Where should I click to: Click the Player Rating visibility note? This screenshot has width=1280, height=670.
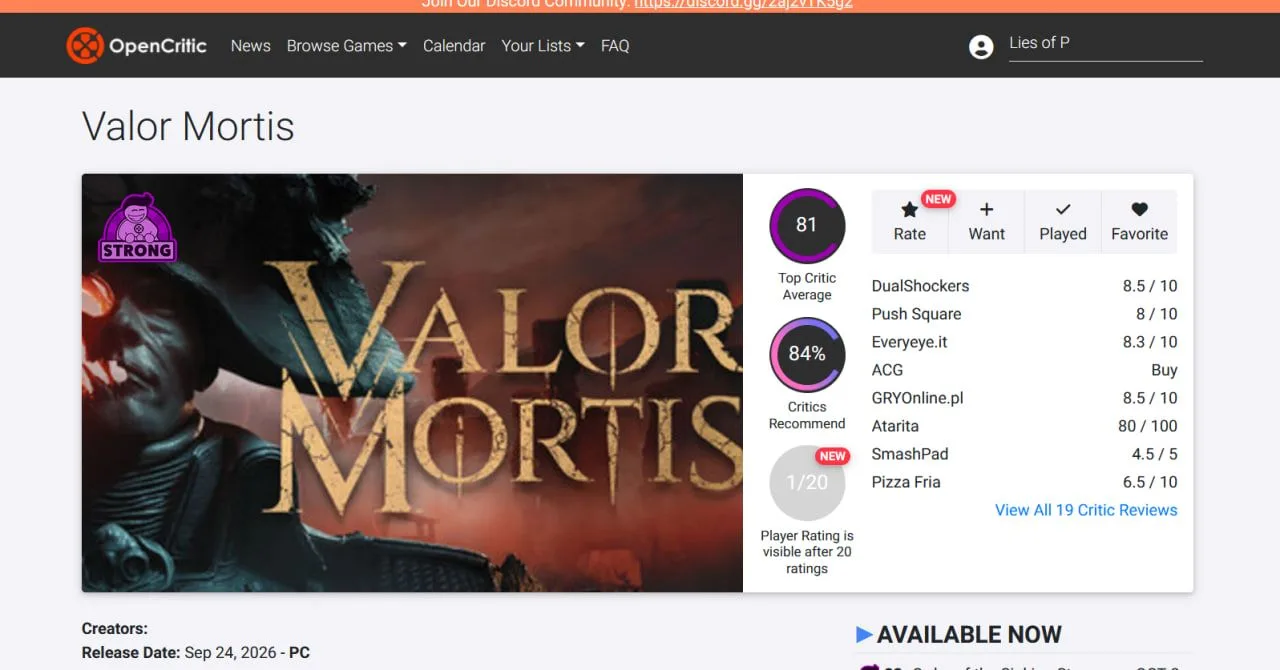807,552
